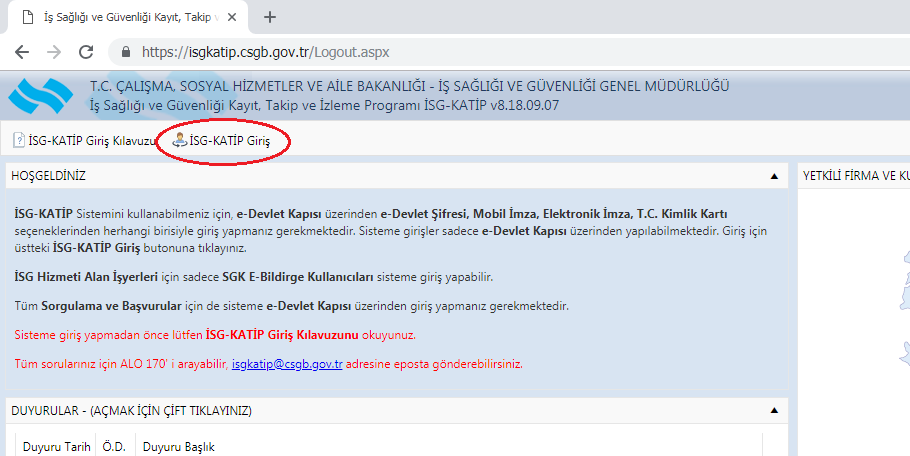Click the İSG-KATİP Giriş login button
910x456 pixels.
click(x=223, y=140)
